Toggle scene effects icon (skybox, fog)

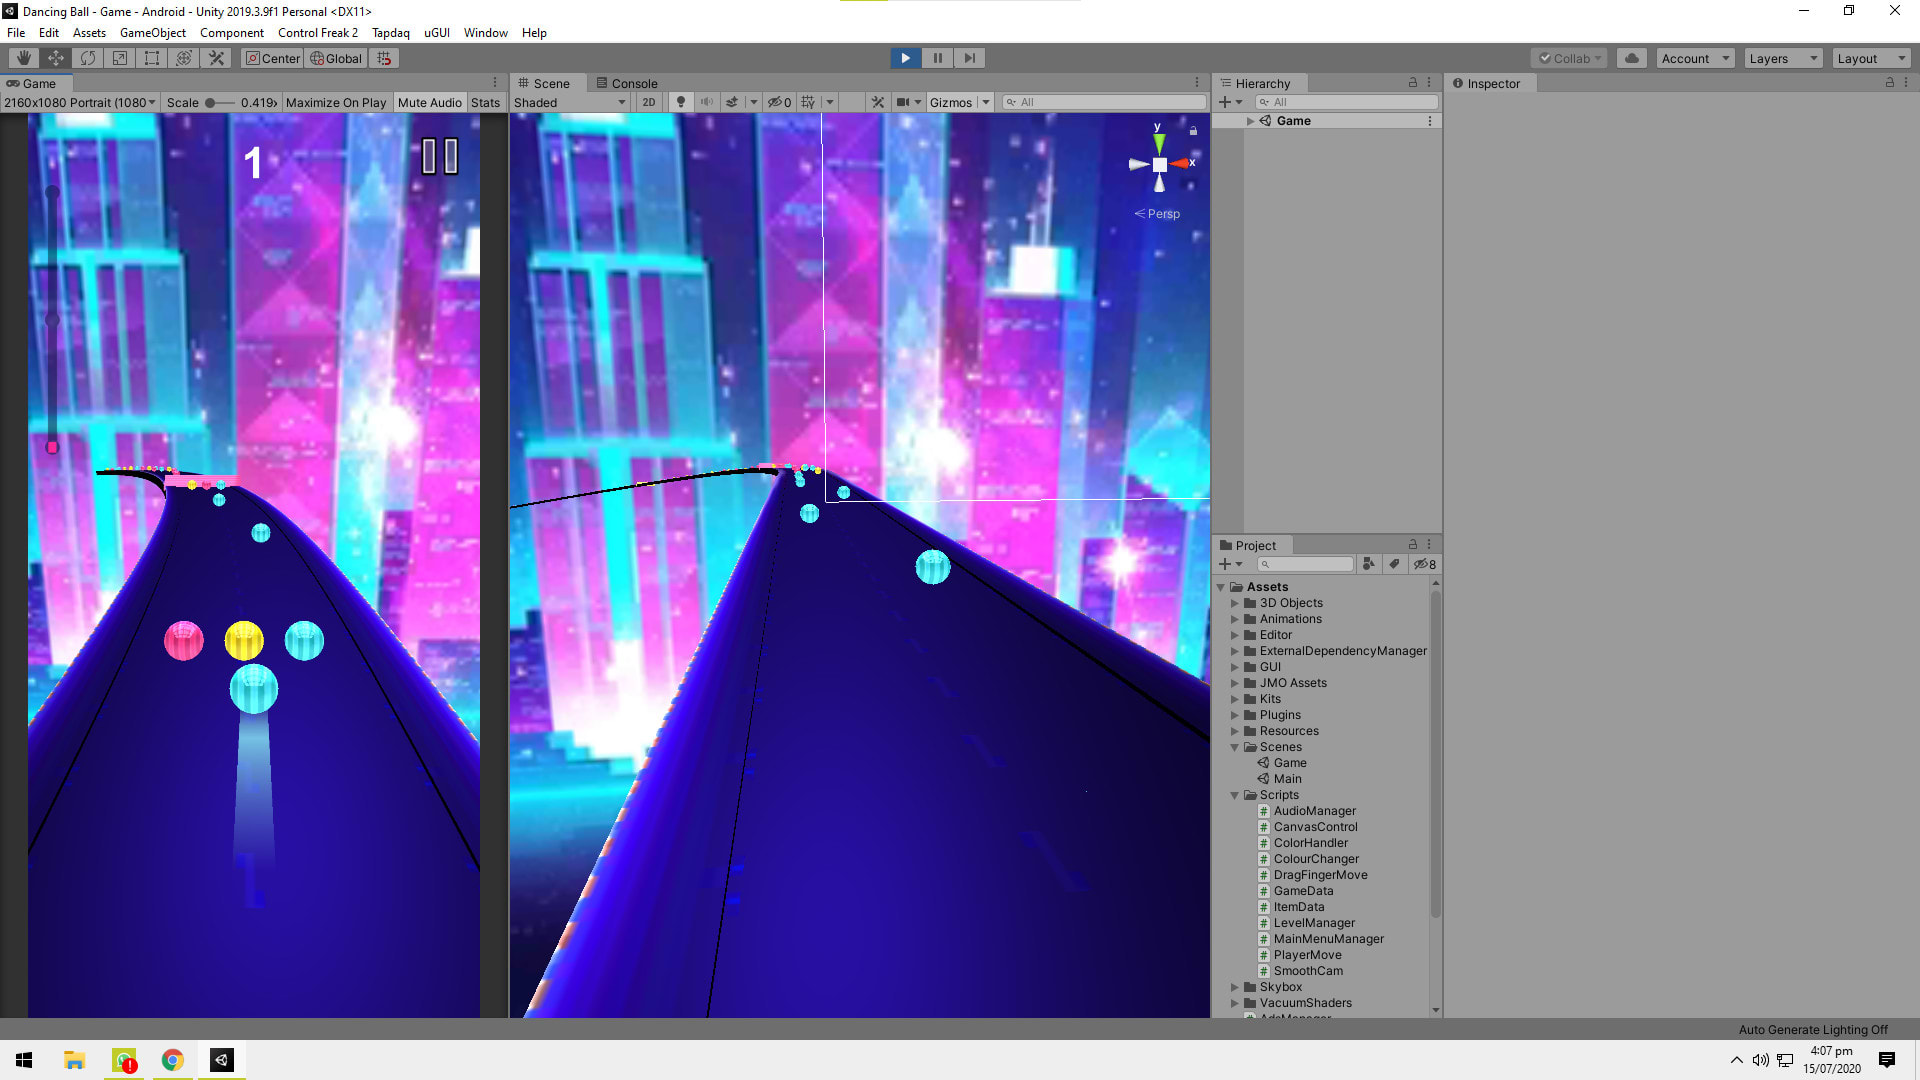[732, 102]
